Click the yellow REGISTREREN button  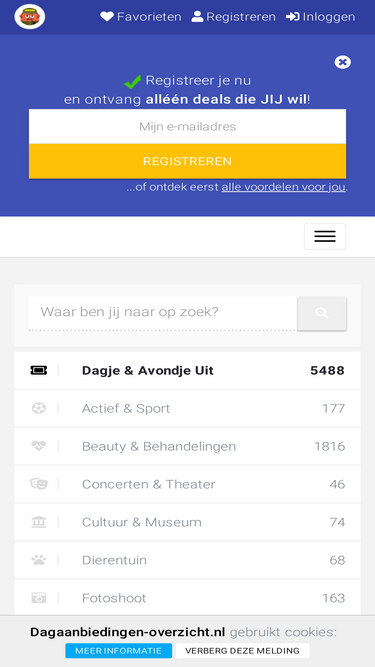tap(188, 161)
